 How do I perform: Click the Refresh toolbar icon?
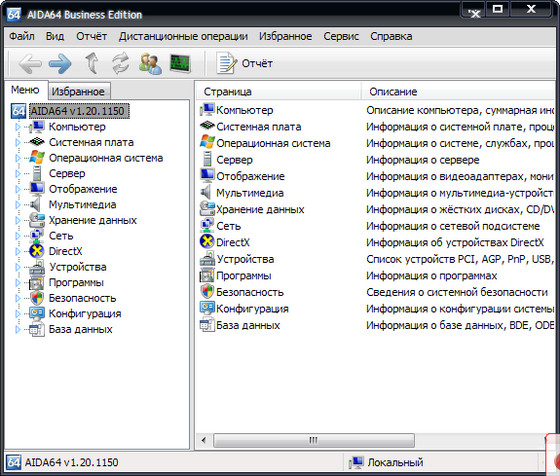pyautogui.click(x=120, y=63)
